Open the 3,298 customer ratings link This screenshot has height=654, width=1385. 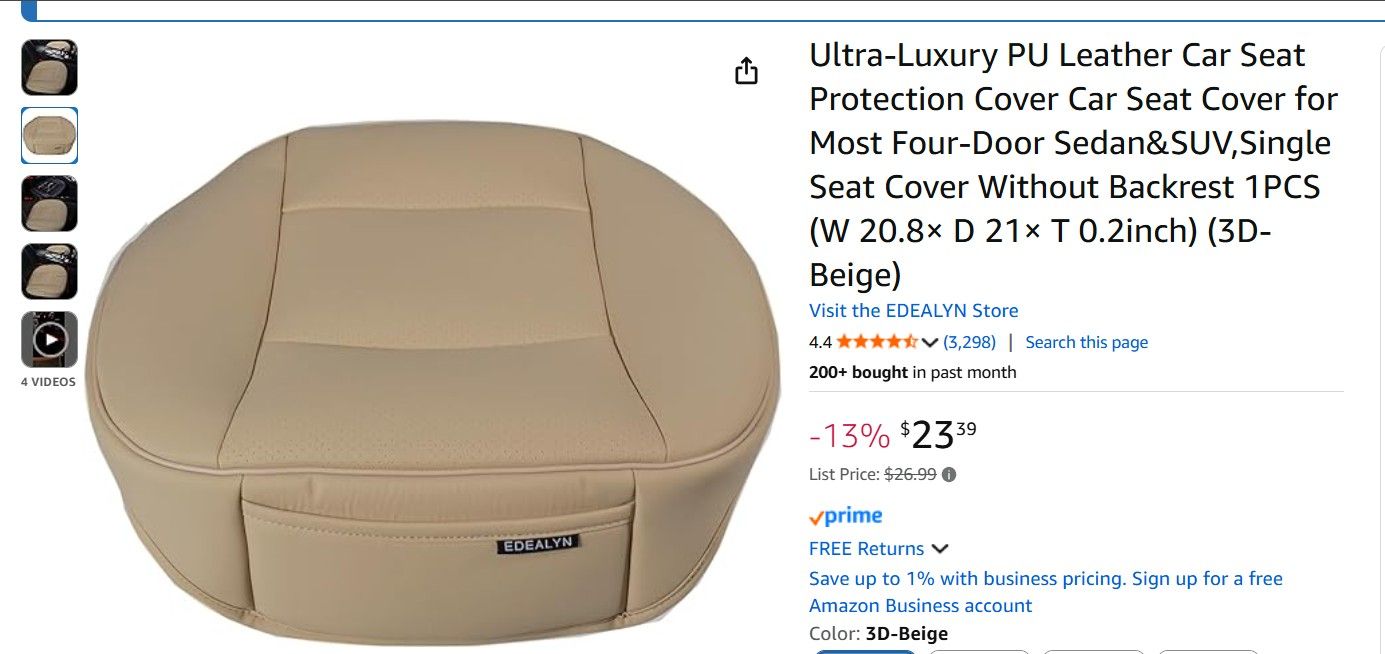(970, 342)
